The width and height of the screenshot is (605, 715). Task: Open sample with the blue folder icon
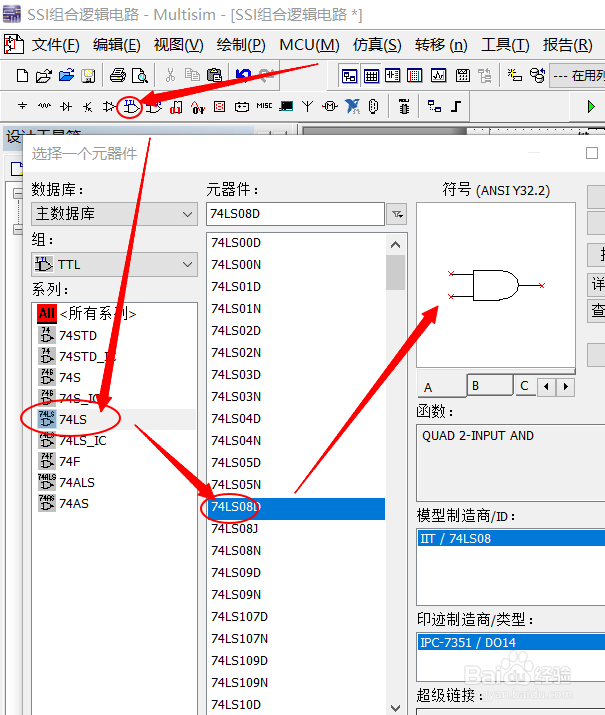point(67,75)
